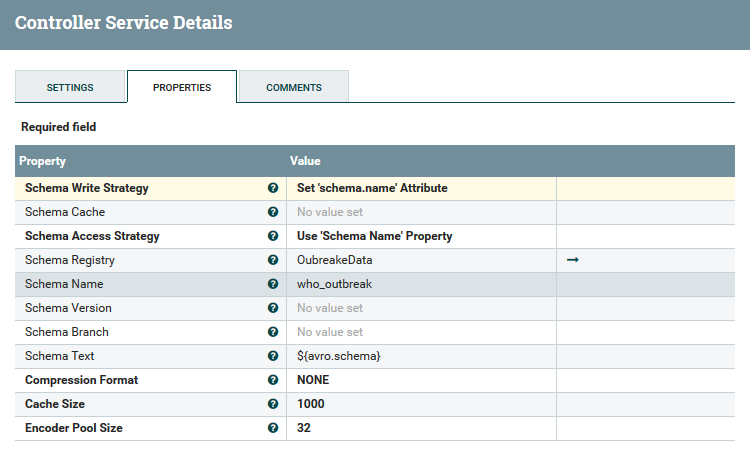
Task: Click help icon for Schema Version
Action: pyautogui.click(x=273, y=308)
